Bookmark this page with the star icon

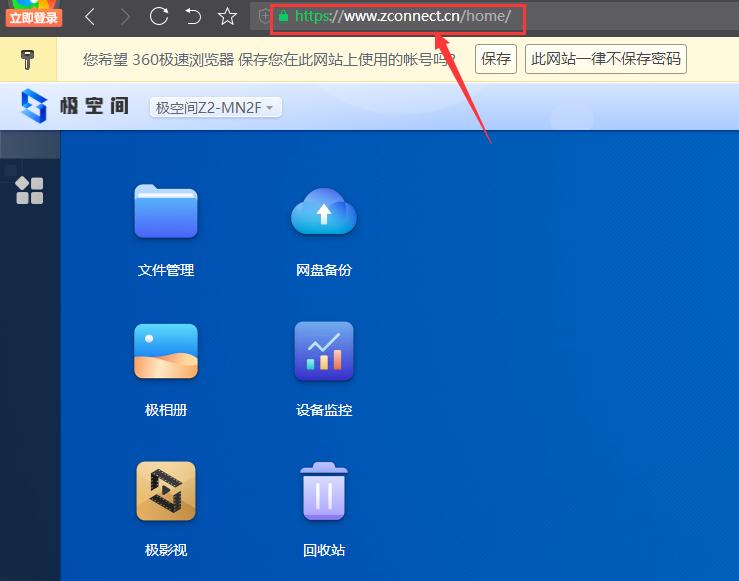(227, 16)
